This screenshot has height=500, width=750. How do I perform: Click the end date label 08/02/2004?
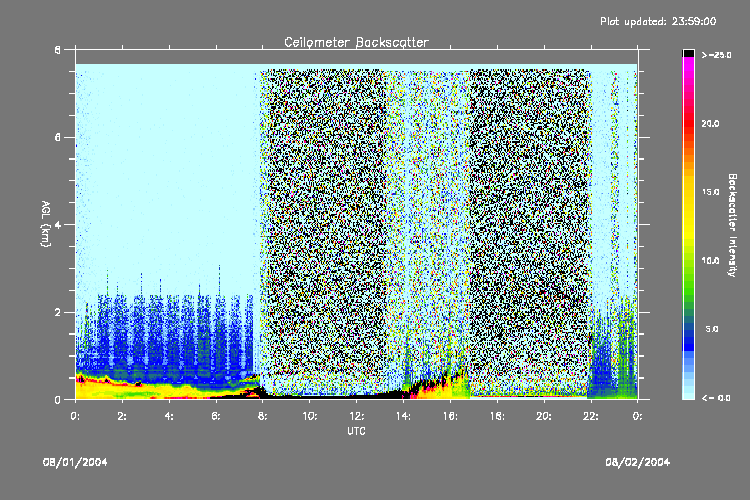coord(638,462)
